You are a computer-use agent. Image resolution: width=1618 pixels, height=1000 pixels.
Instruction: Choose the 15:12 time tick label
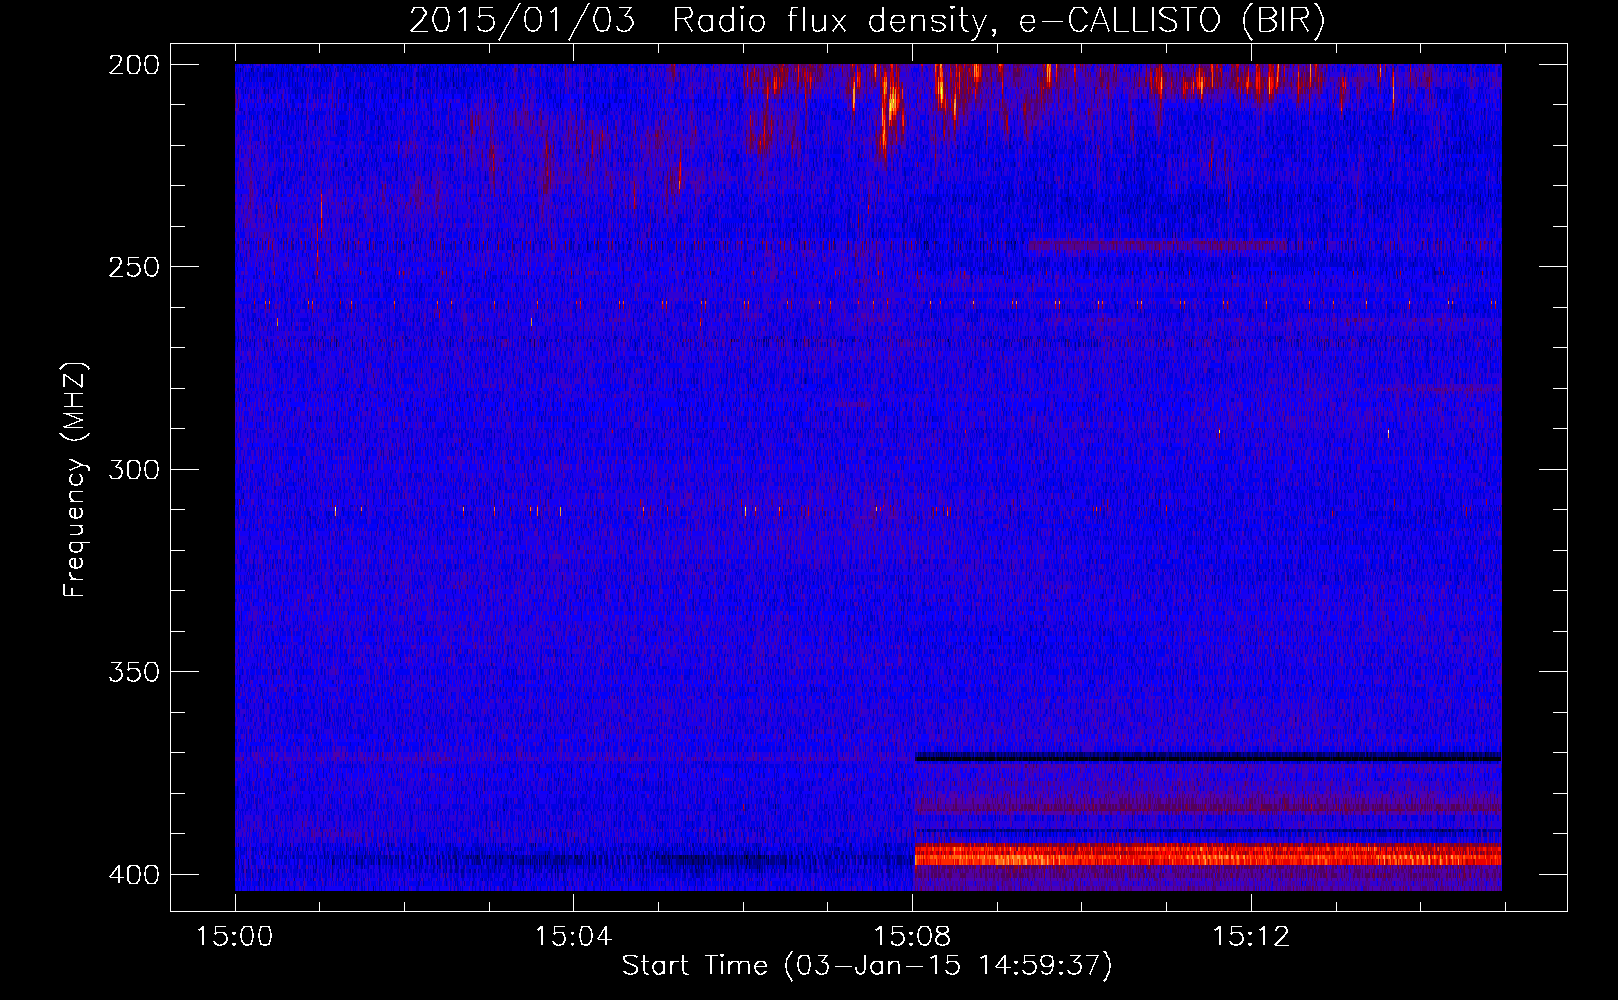point(1251,937)
